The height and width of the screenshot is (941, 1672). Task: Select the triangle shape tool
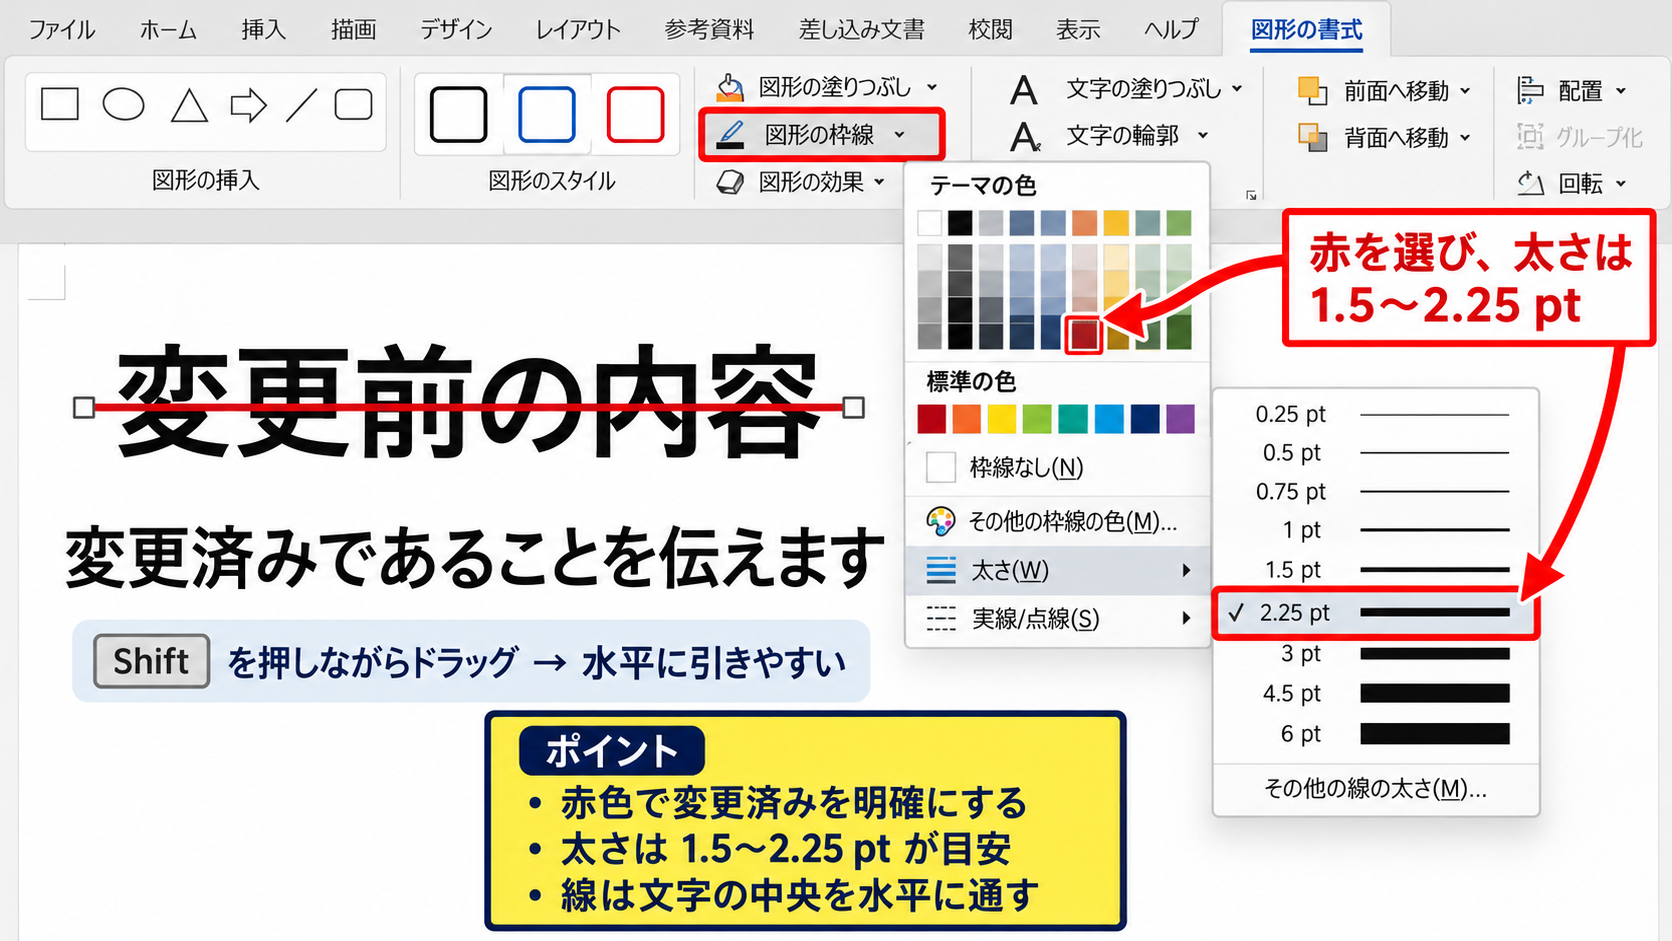click(x=189, y=105)
